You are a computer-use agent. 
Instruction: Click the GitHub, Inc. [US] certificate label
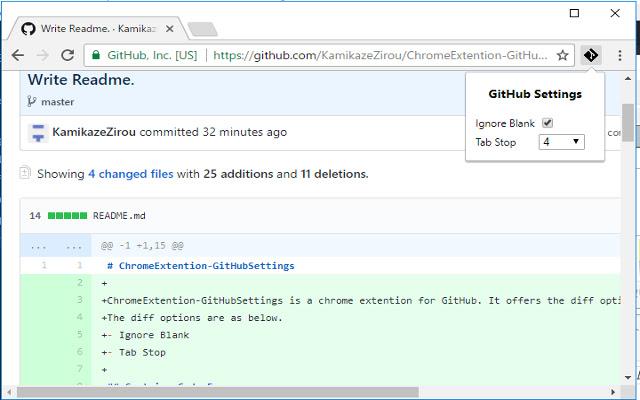click(152, 55)
